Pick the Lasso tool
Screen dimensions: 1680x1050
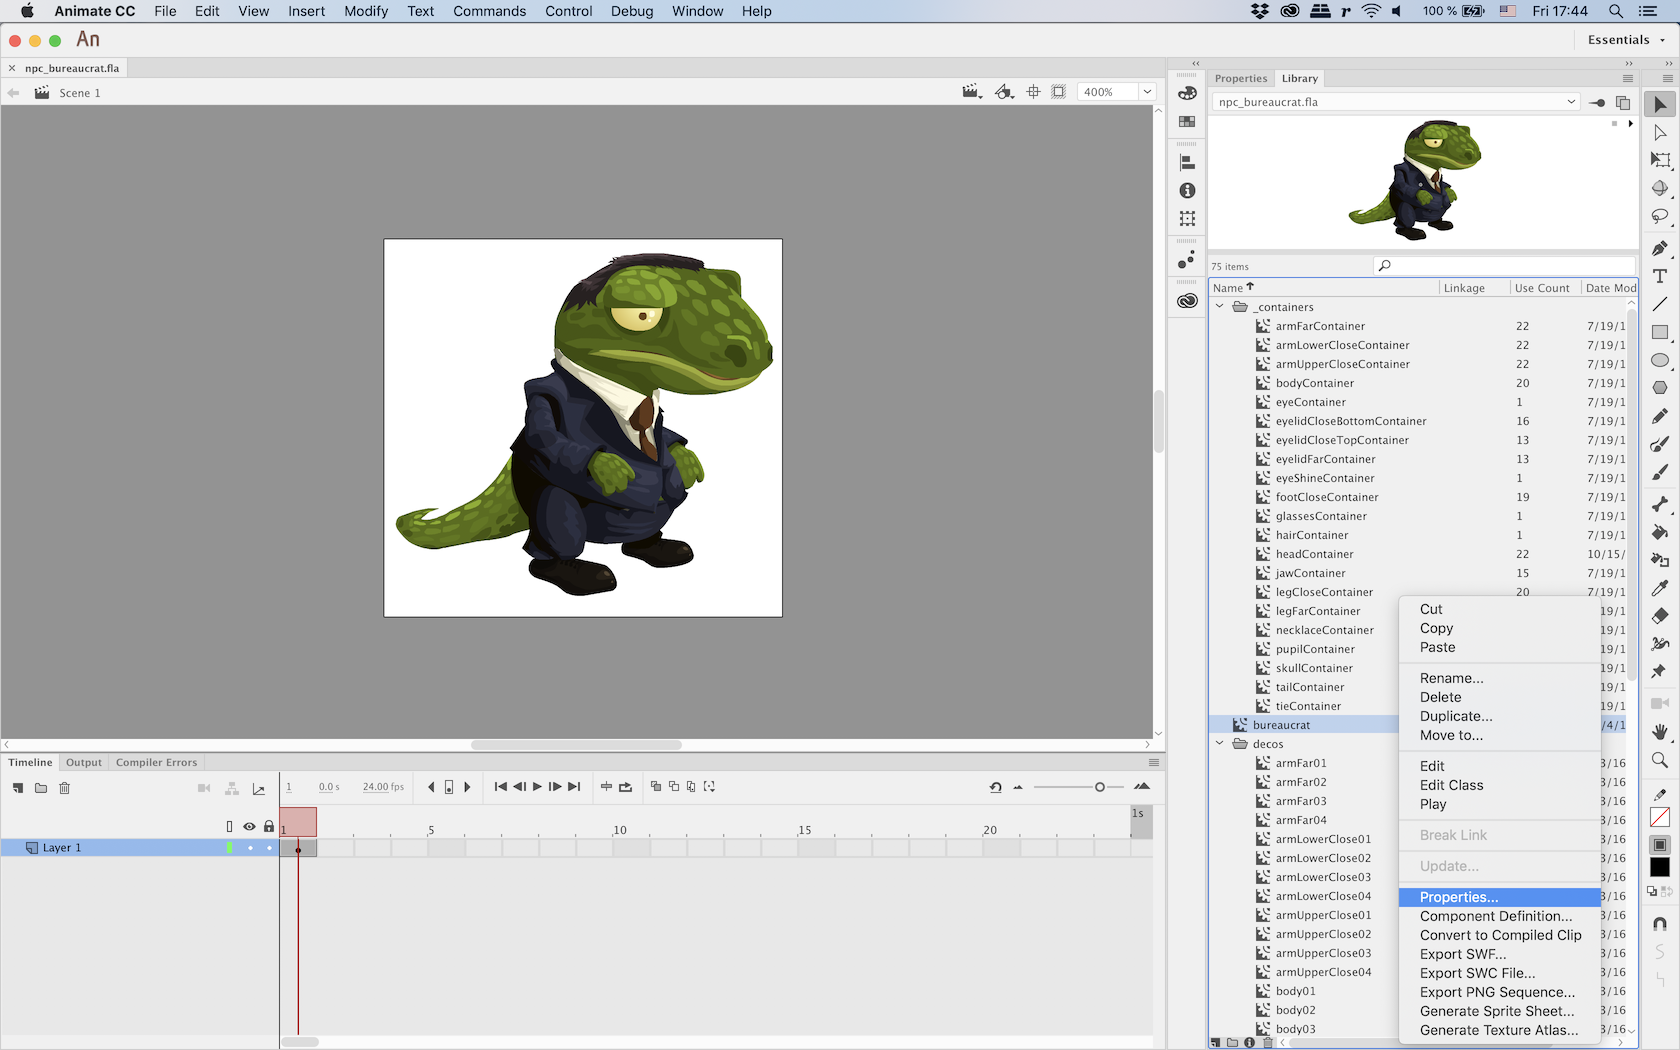tap(1659, 216)
